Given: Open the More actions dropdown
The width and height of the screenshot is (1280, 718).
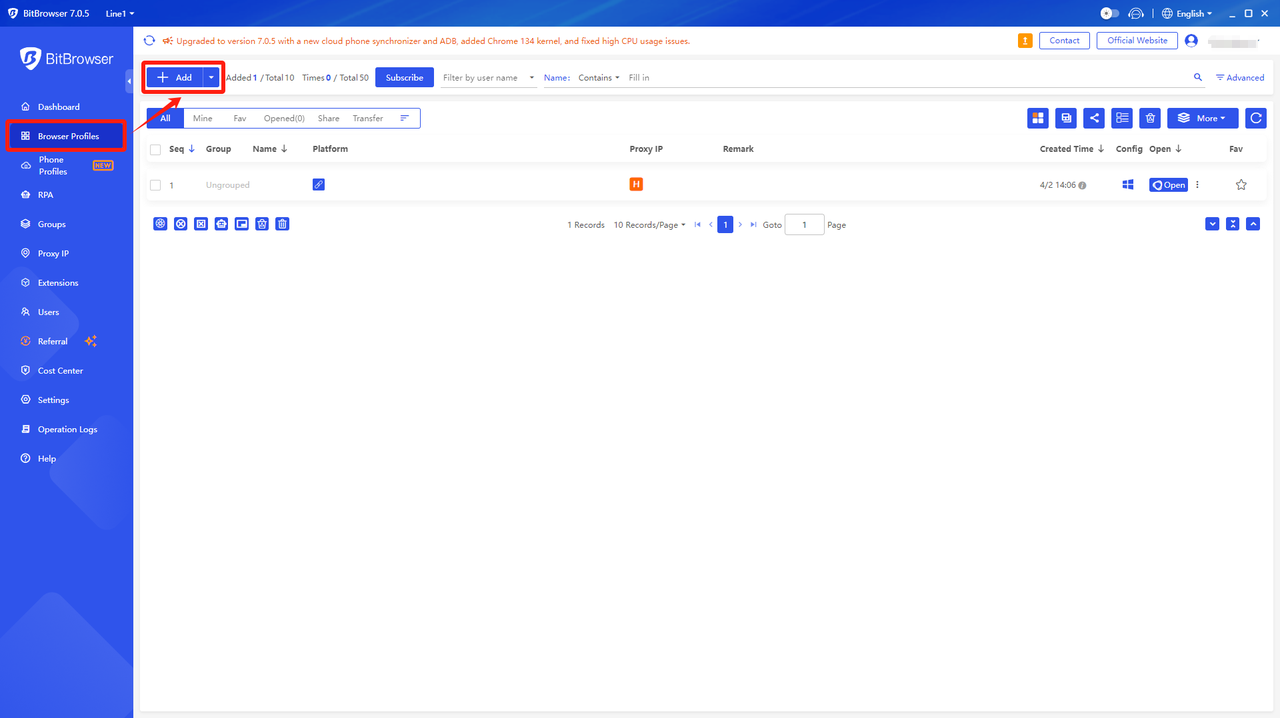Looking at the screenshot, I should pos(1202,117).
